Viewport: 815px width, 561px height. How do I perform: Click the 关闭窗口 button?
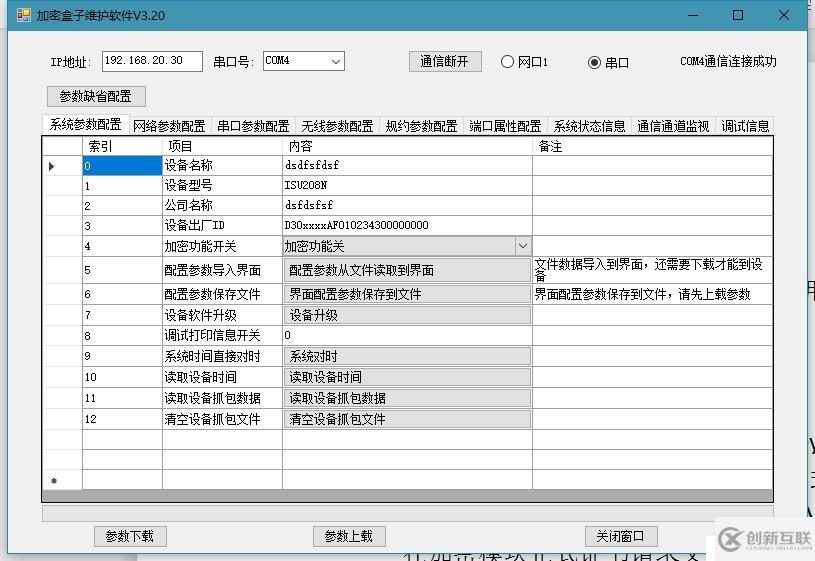(621, 536)
